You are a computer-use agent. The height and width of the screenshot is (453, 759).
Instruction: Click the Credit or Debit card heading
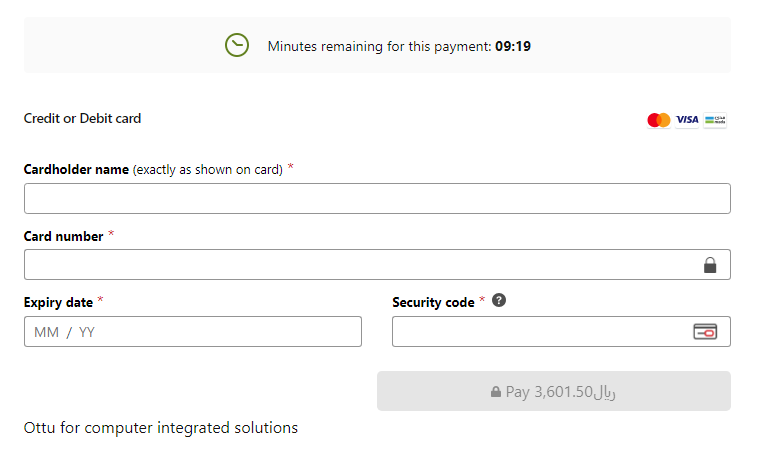pyautogui.click(x=82, y=118)
